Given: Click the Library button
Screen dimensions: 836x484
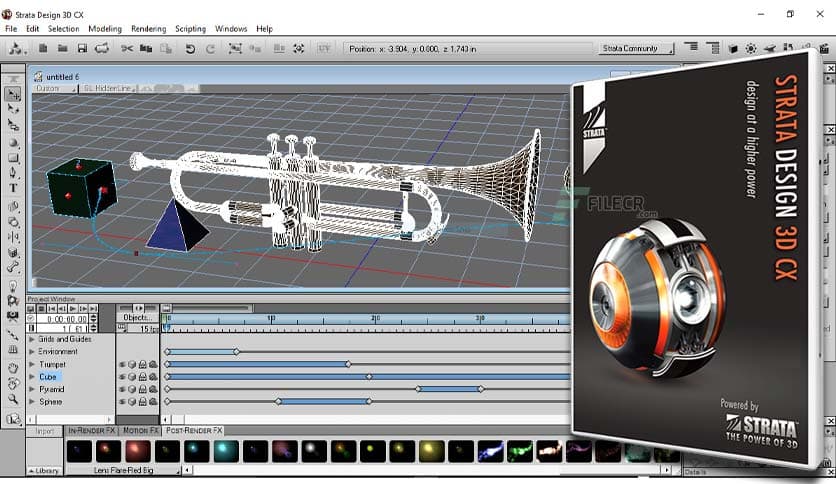Looking at the screenshot, I should 44,471.
